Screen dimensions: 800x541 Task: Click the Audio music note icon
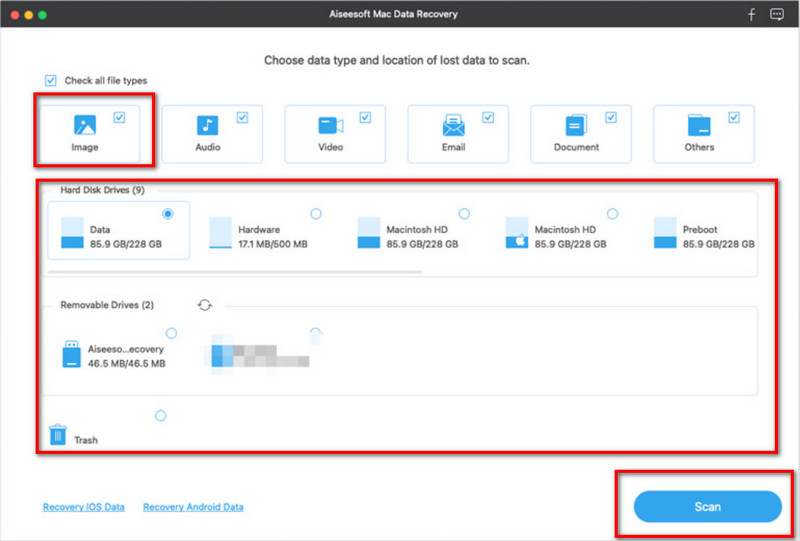pos(207,125)
